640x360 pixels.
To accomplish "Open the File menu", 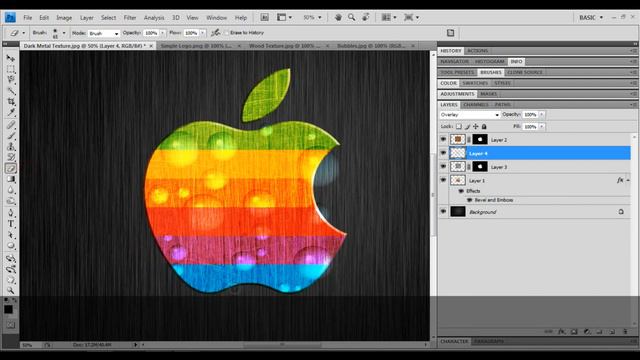I will click(27, 18).
